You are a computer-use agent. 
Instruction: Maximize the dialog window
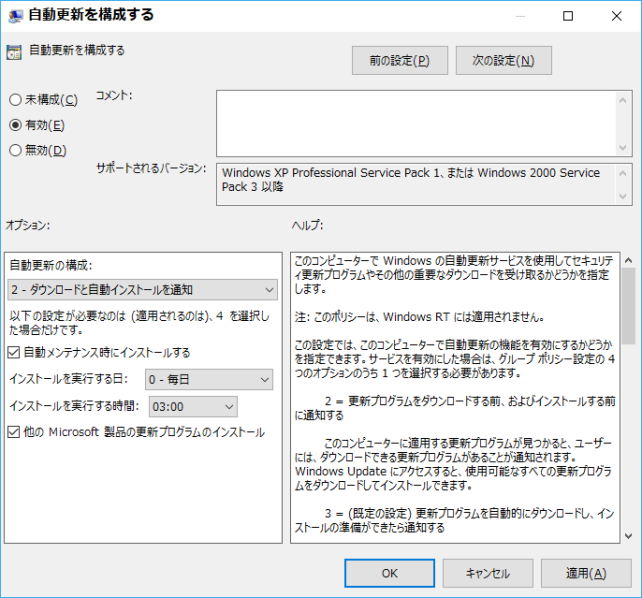(568, 16)
